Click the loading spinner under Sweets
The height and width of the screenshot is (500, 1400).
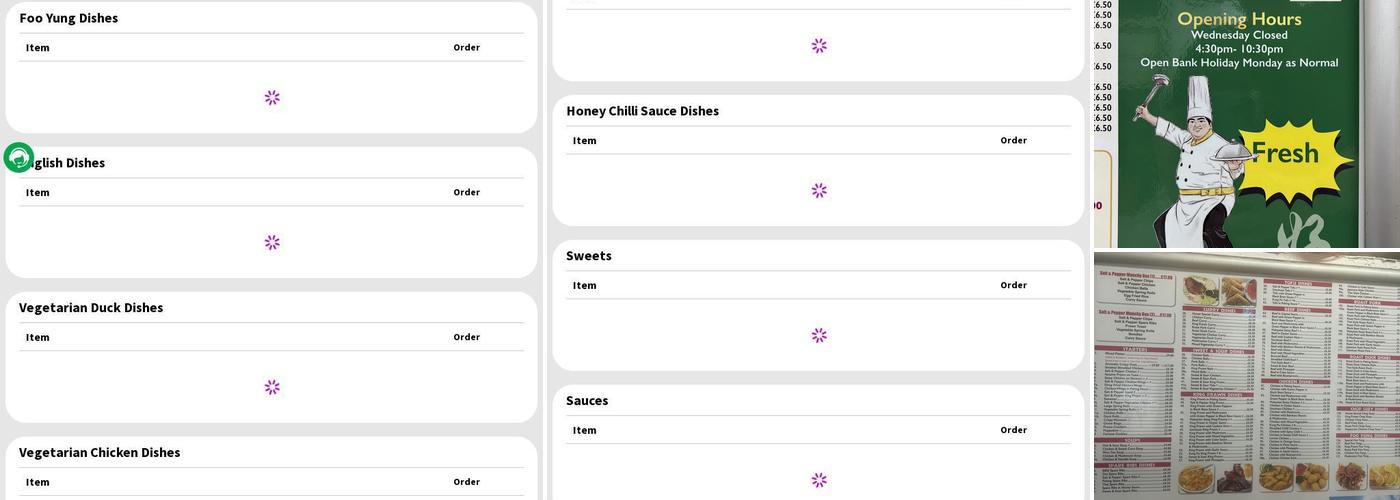coord(819,336)
